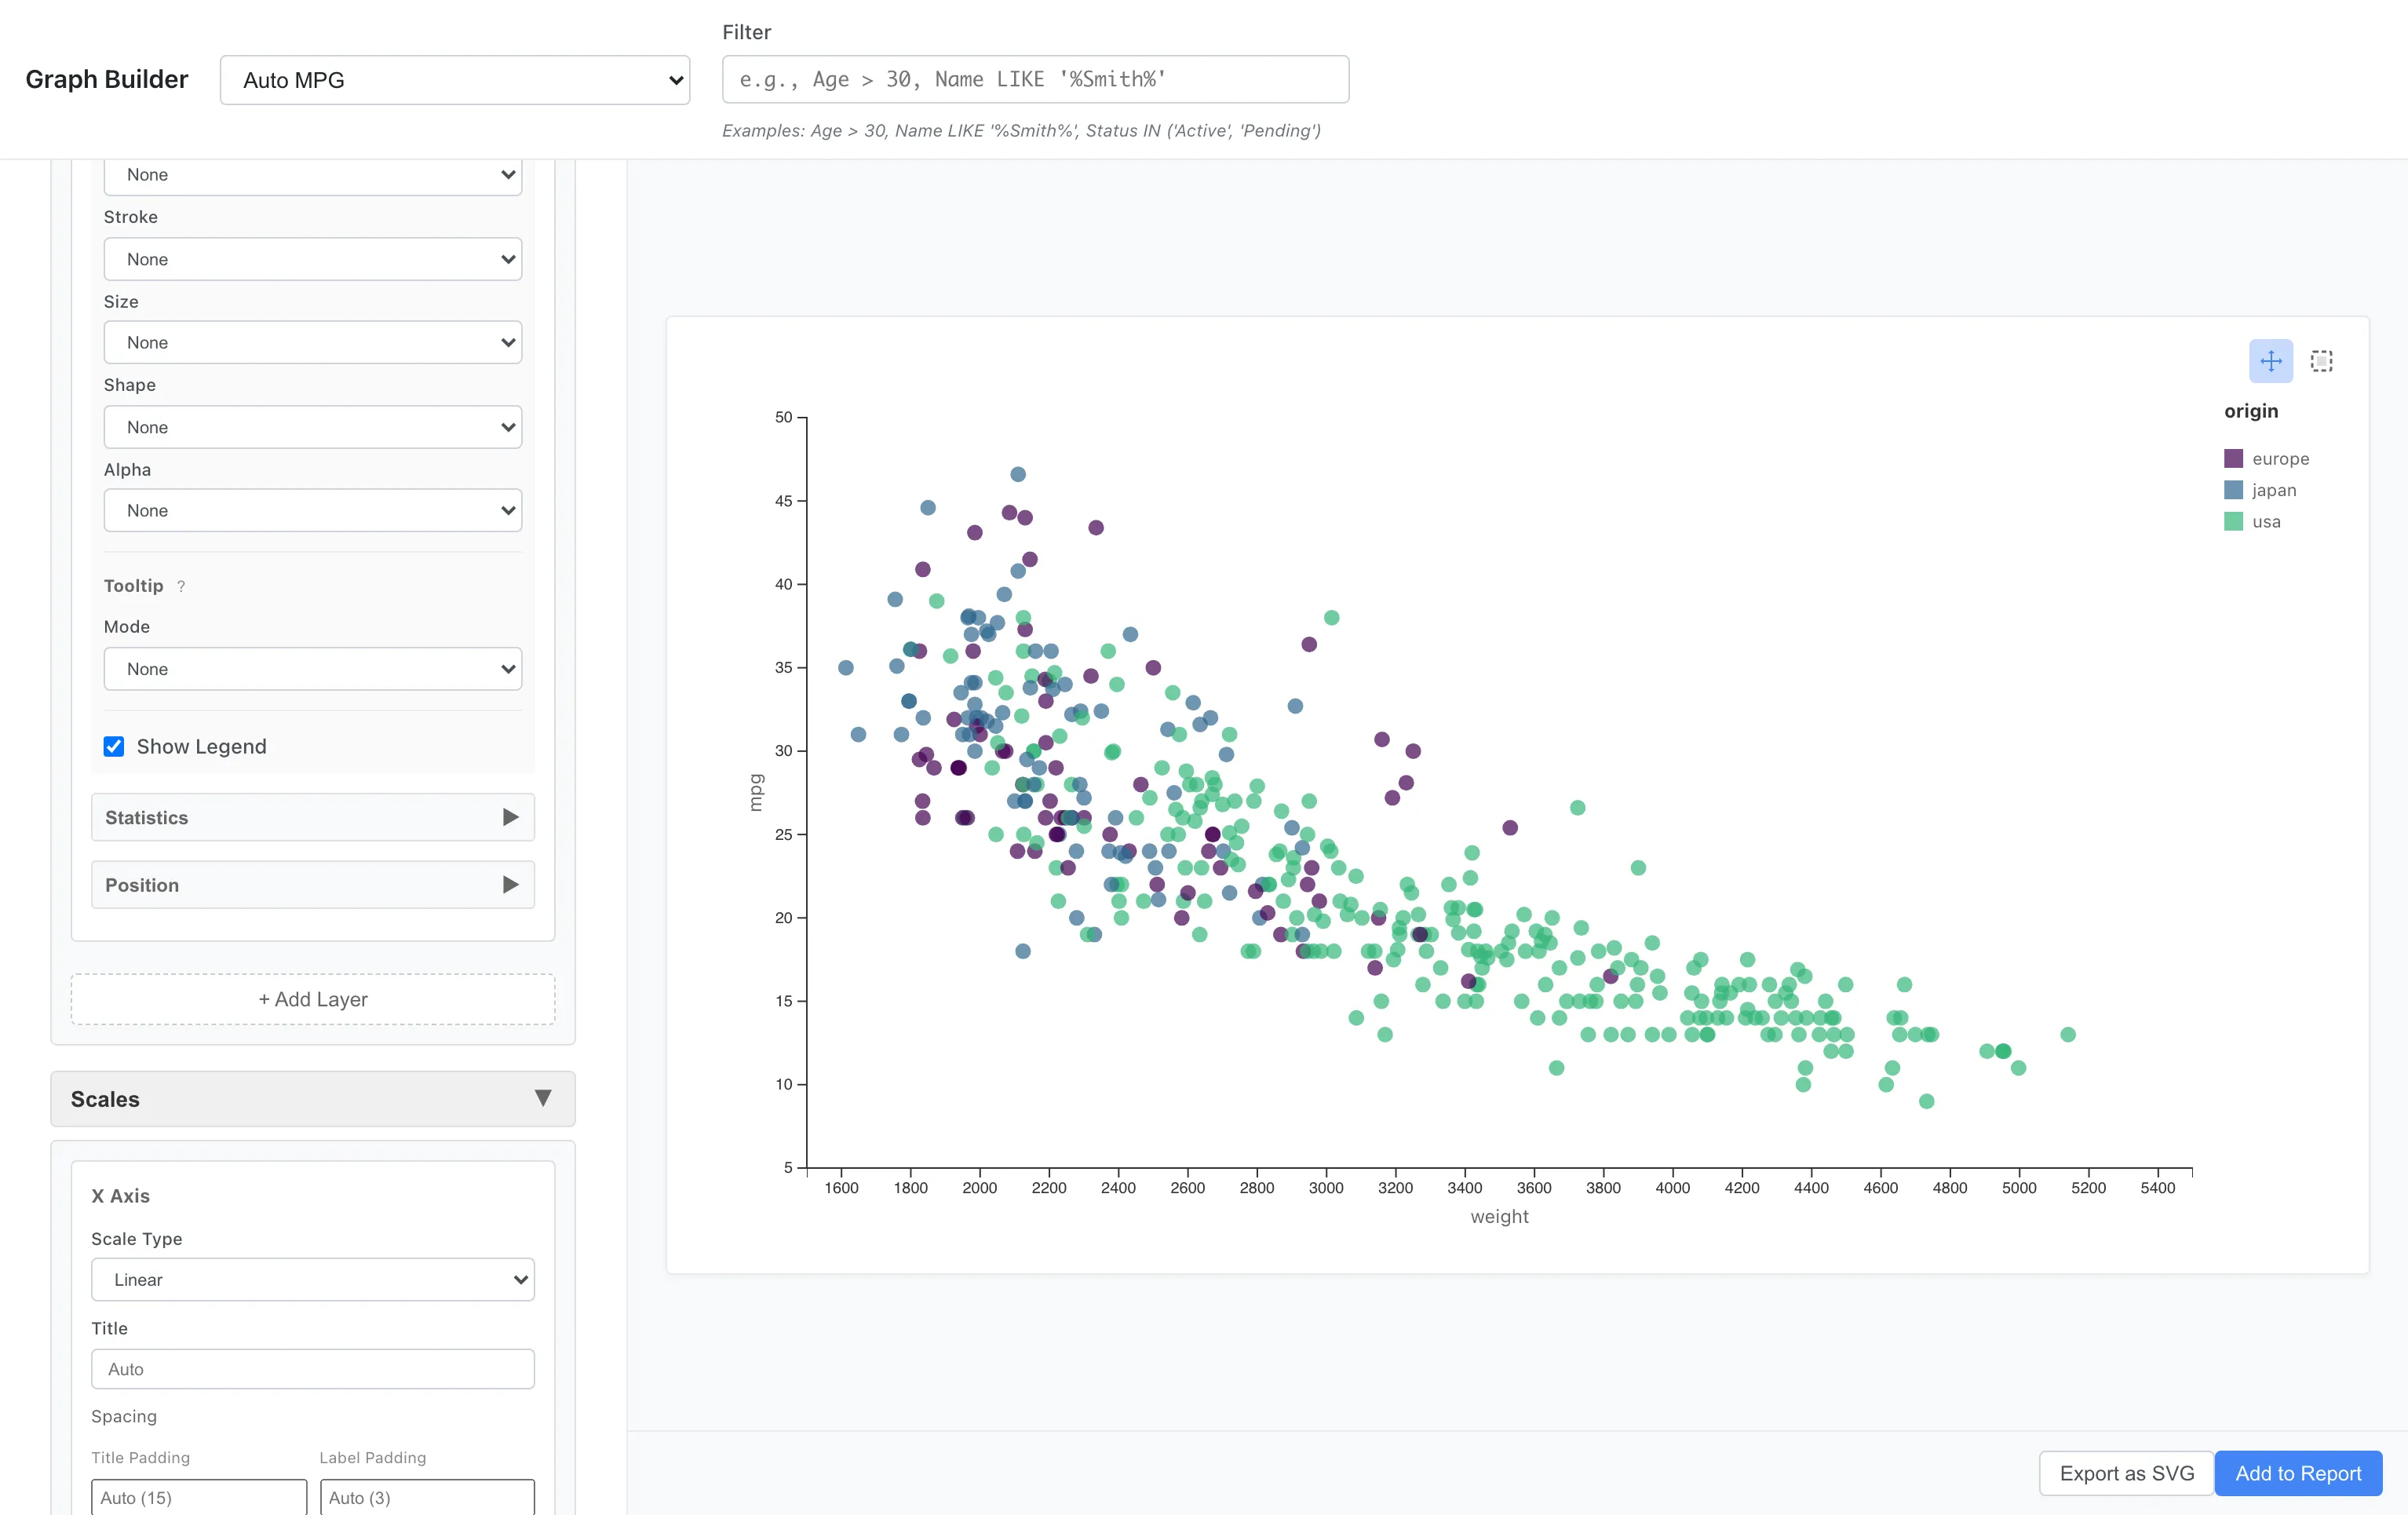The width and height of the screenshot is (2408, 1515).
Task: Open the Alpha dropdown
Action: (313, 510)
